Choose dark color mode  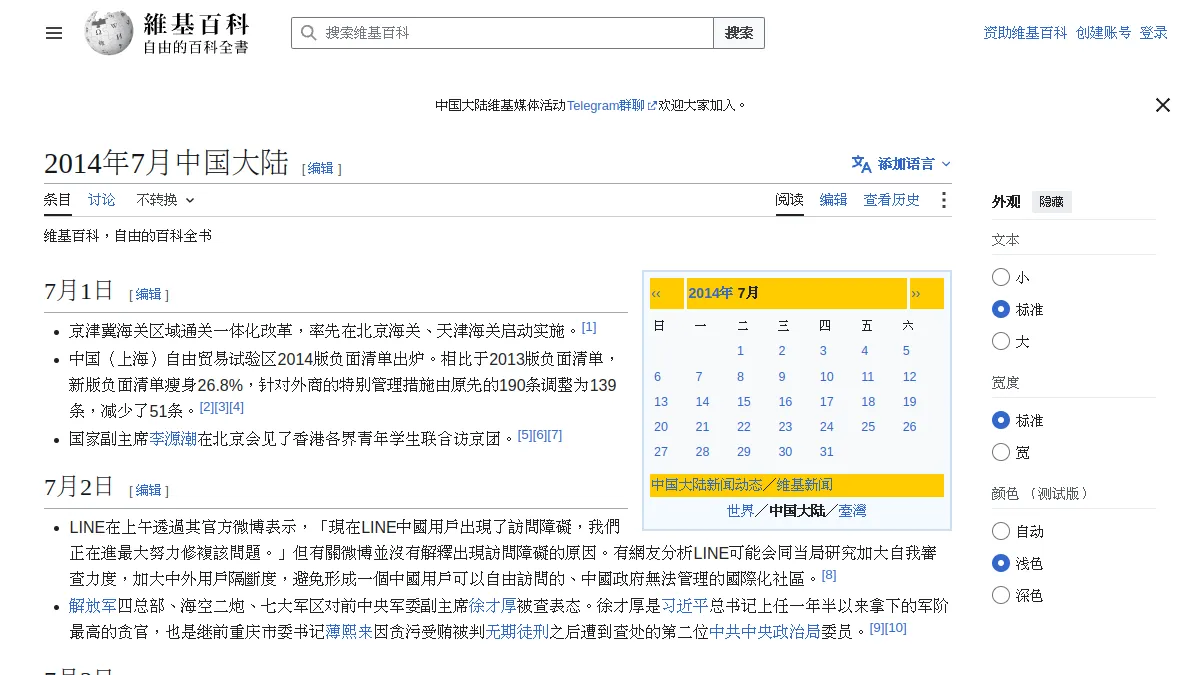1001,595
